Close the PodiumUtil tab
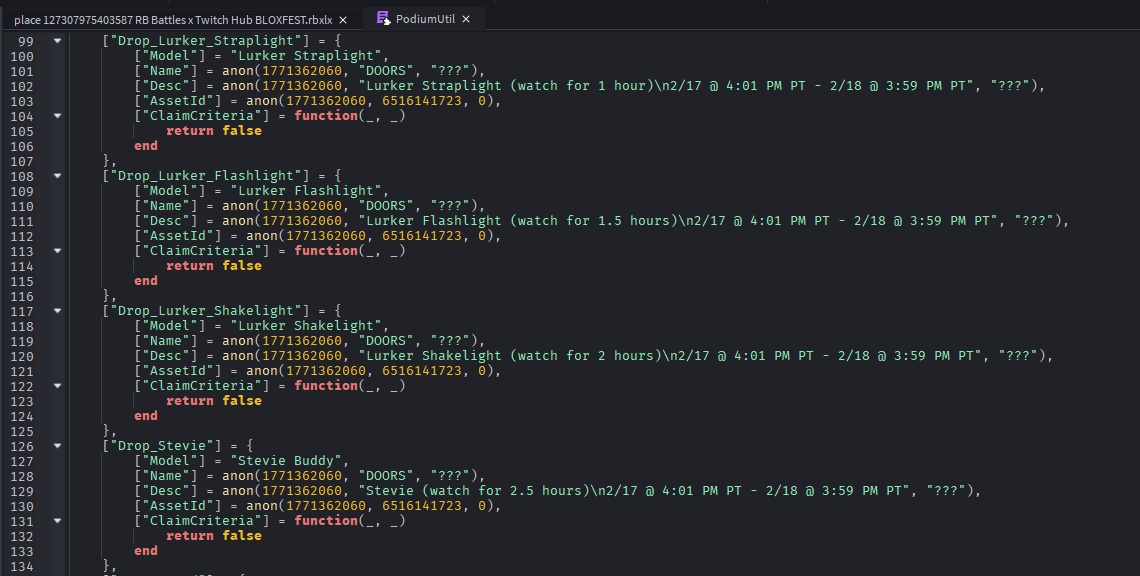The width and height of the screenshot is (1140, 576). 466,19
